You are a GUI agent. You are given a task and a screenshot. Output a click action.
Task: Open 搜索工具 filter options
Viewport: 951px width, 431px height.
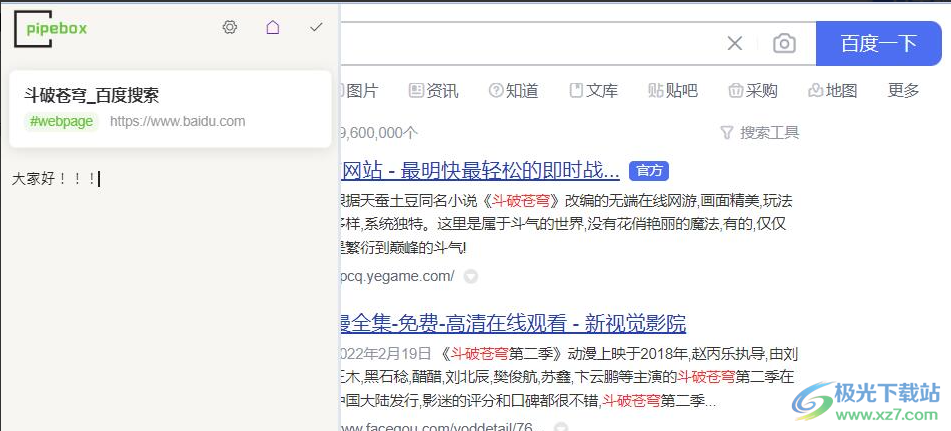[759, 132]
